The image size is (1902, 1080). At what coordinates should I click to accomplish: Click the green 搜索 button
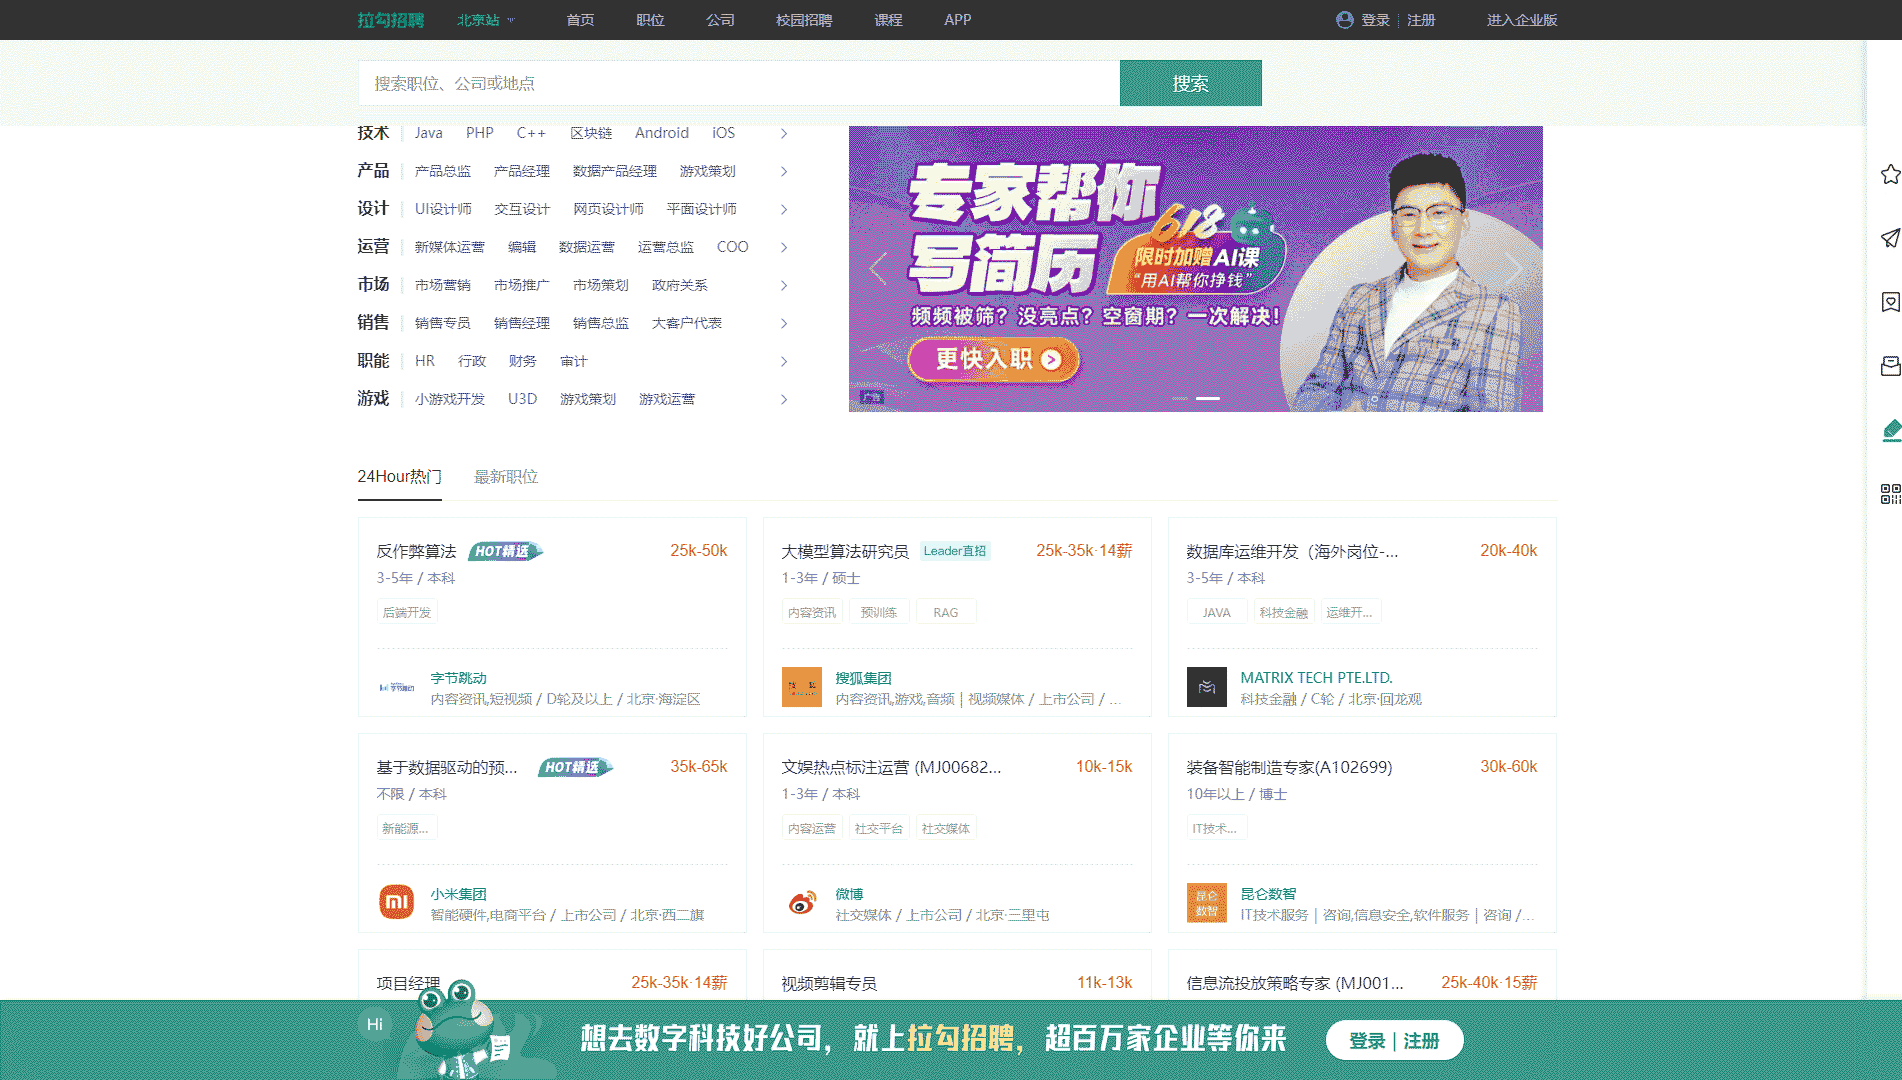tap(1191, 83)
